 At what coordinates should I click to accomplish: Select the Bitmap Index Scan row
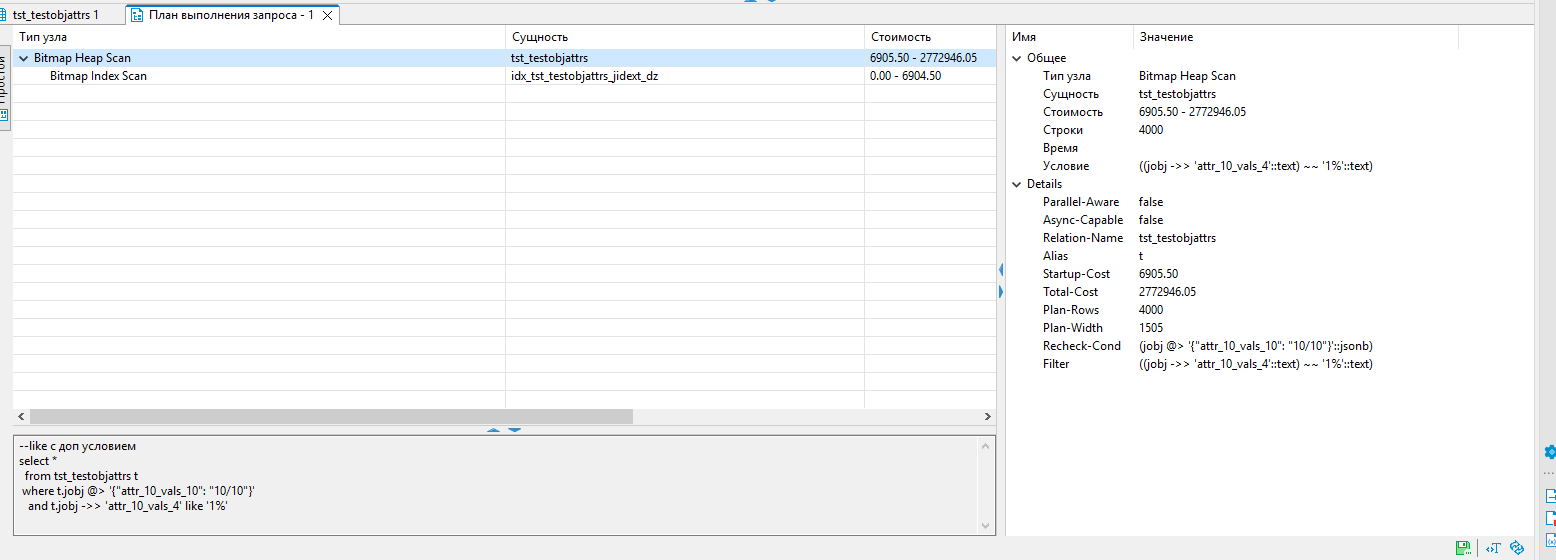pos(98,76)
